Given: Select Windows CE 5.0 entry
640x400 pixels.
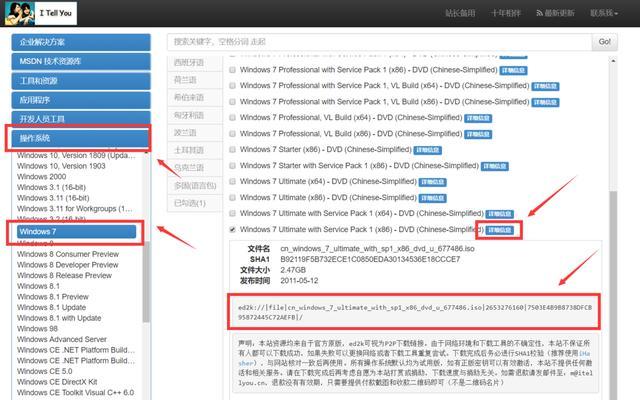Looking at the screenshot, I should point(45,371).
